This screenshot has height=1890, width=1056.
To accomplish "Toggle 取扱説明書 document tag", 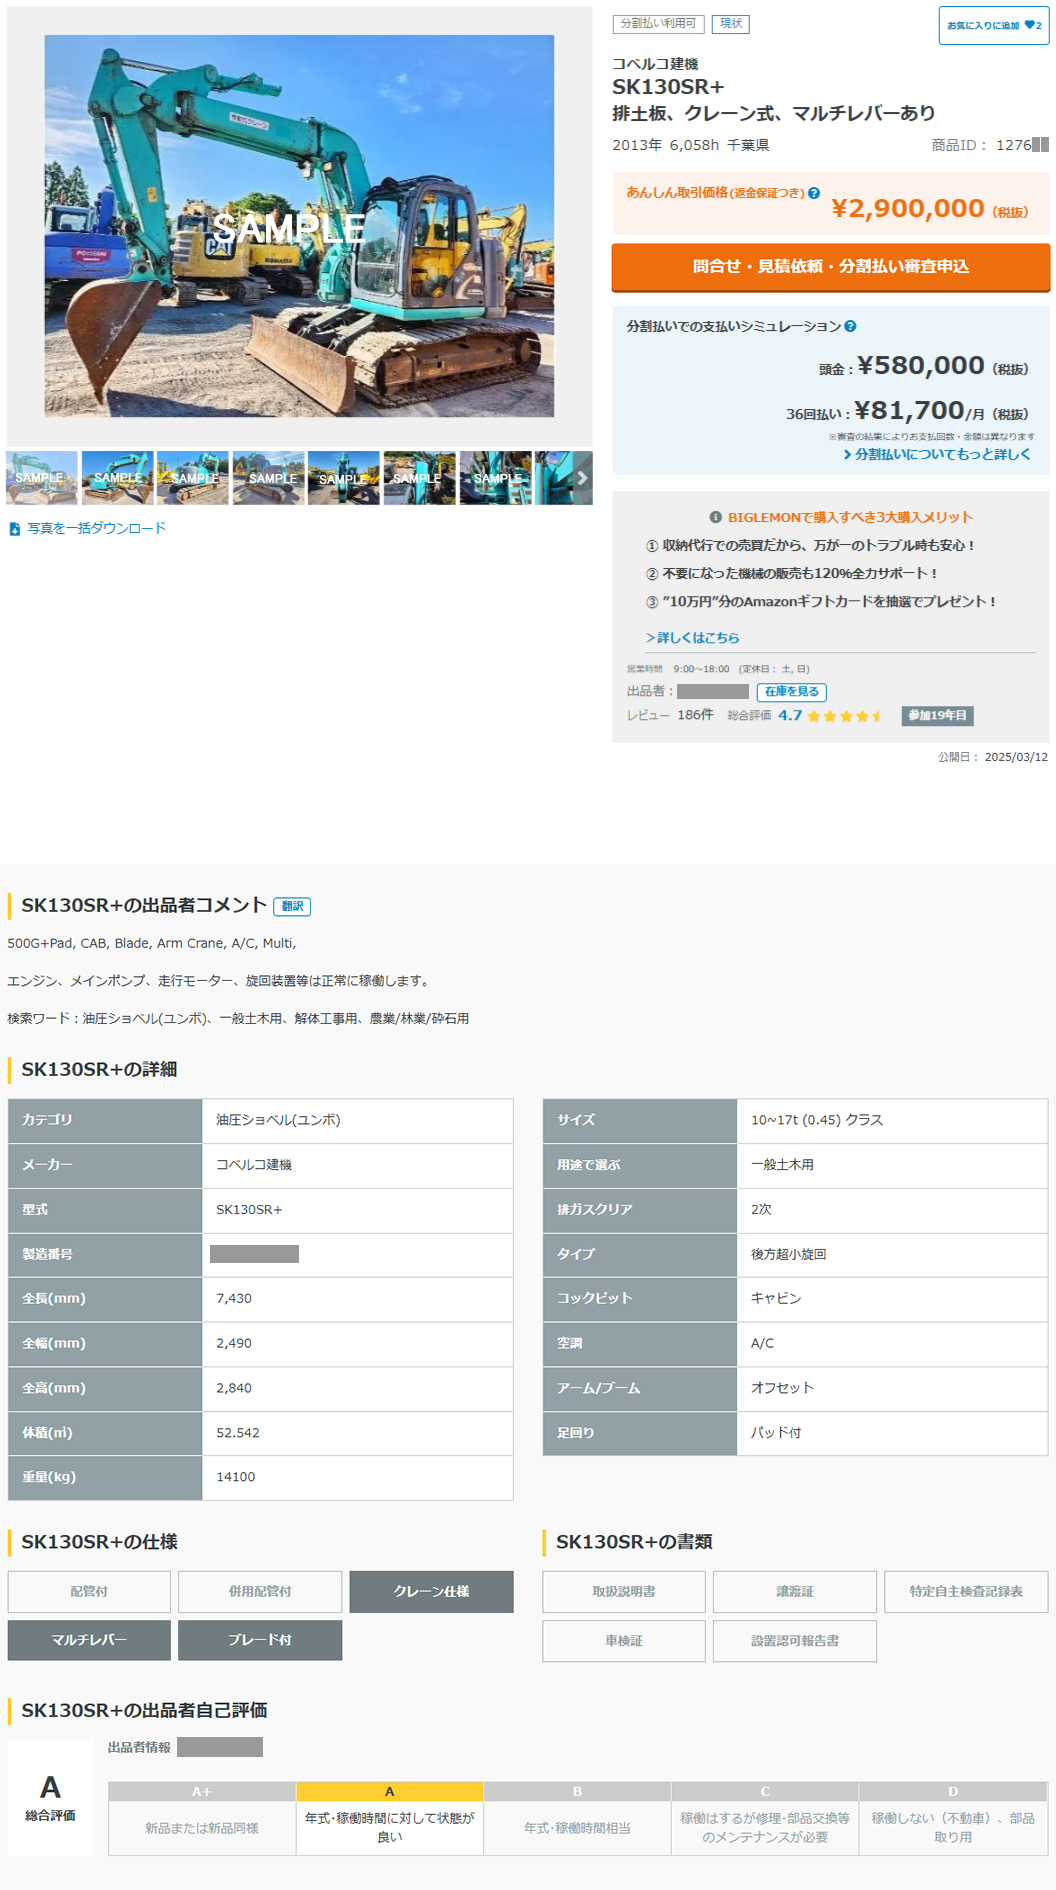I will click(624, 1592).
